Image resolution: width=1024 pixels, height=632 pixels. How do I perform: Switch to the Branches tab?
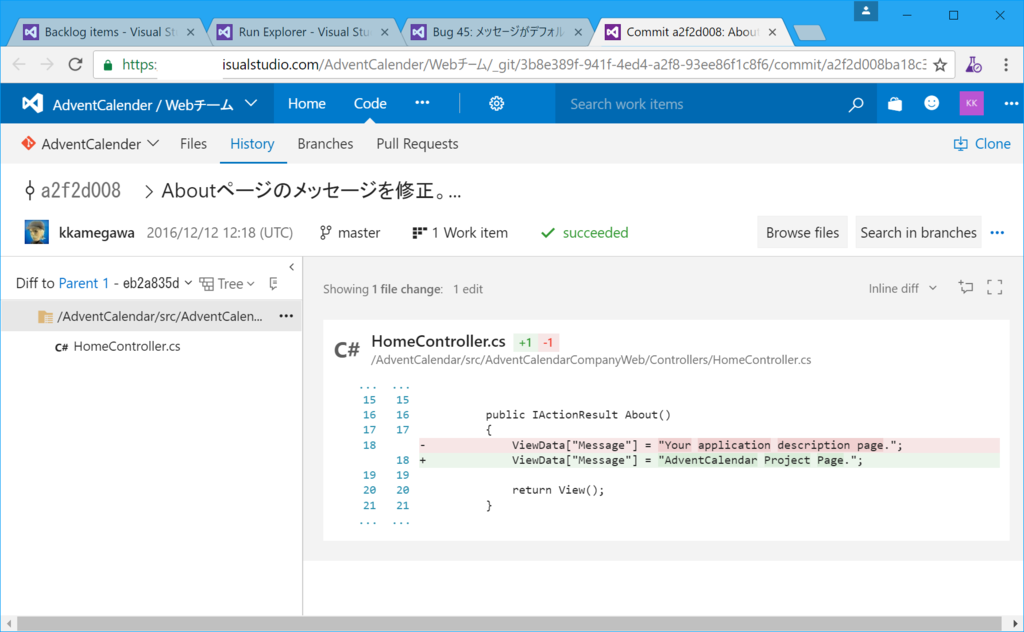click(x=325, y=144)
